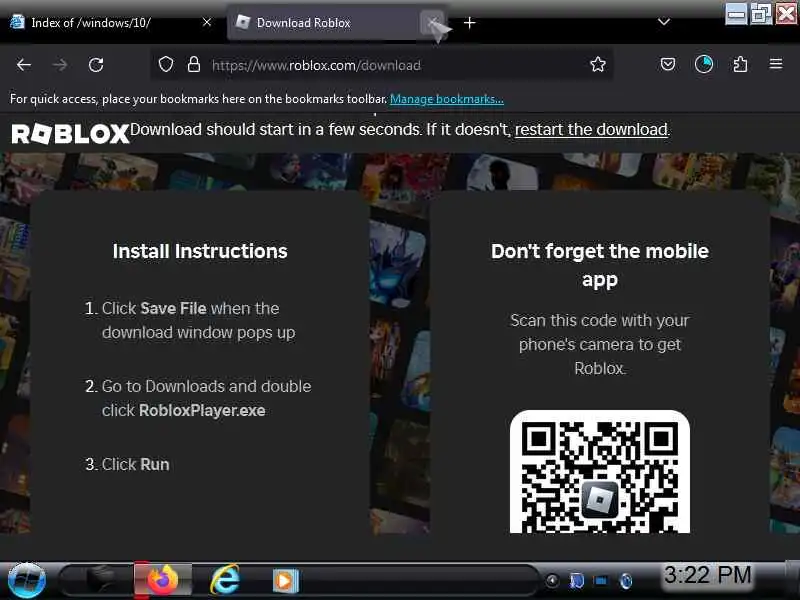
Task: Open the Firefox application menu
Action: coord(776,64)
